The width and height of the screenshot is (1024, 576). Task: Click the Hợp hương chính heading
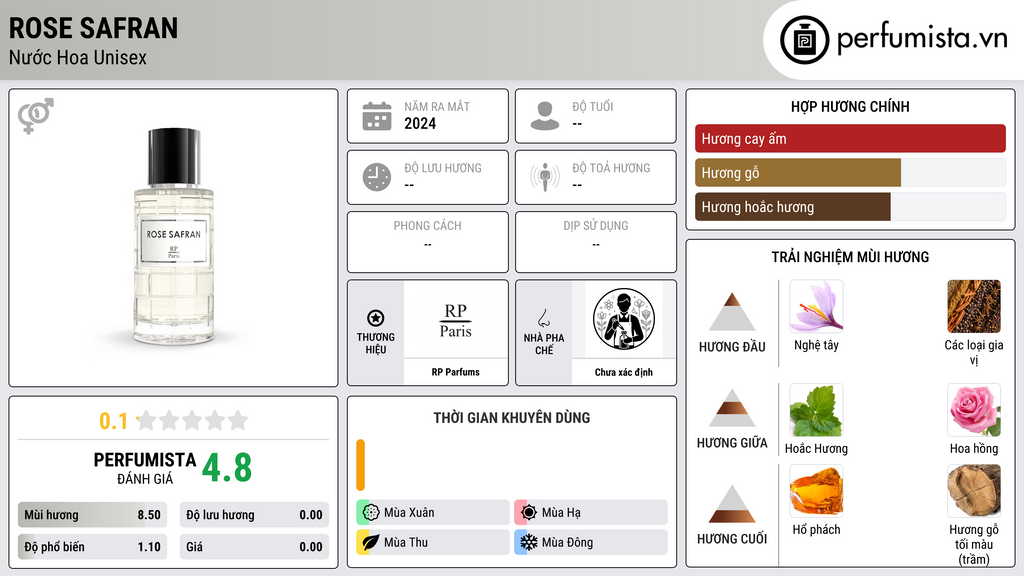pyautogui.click(x=850, y=106)
